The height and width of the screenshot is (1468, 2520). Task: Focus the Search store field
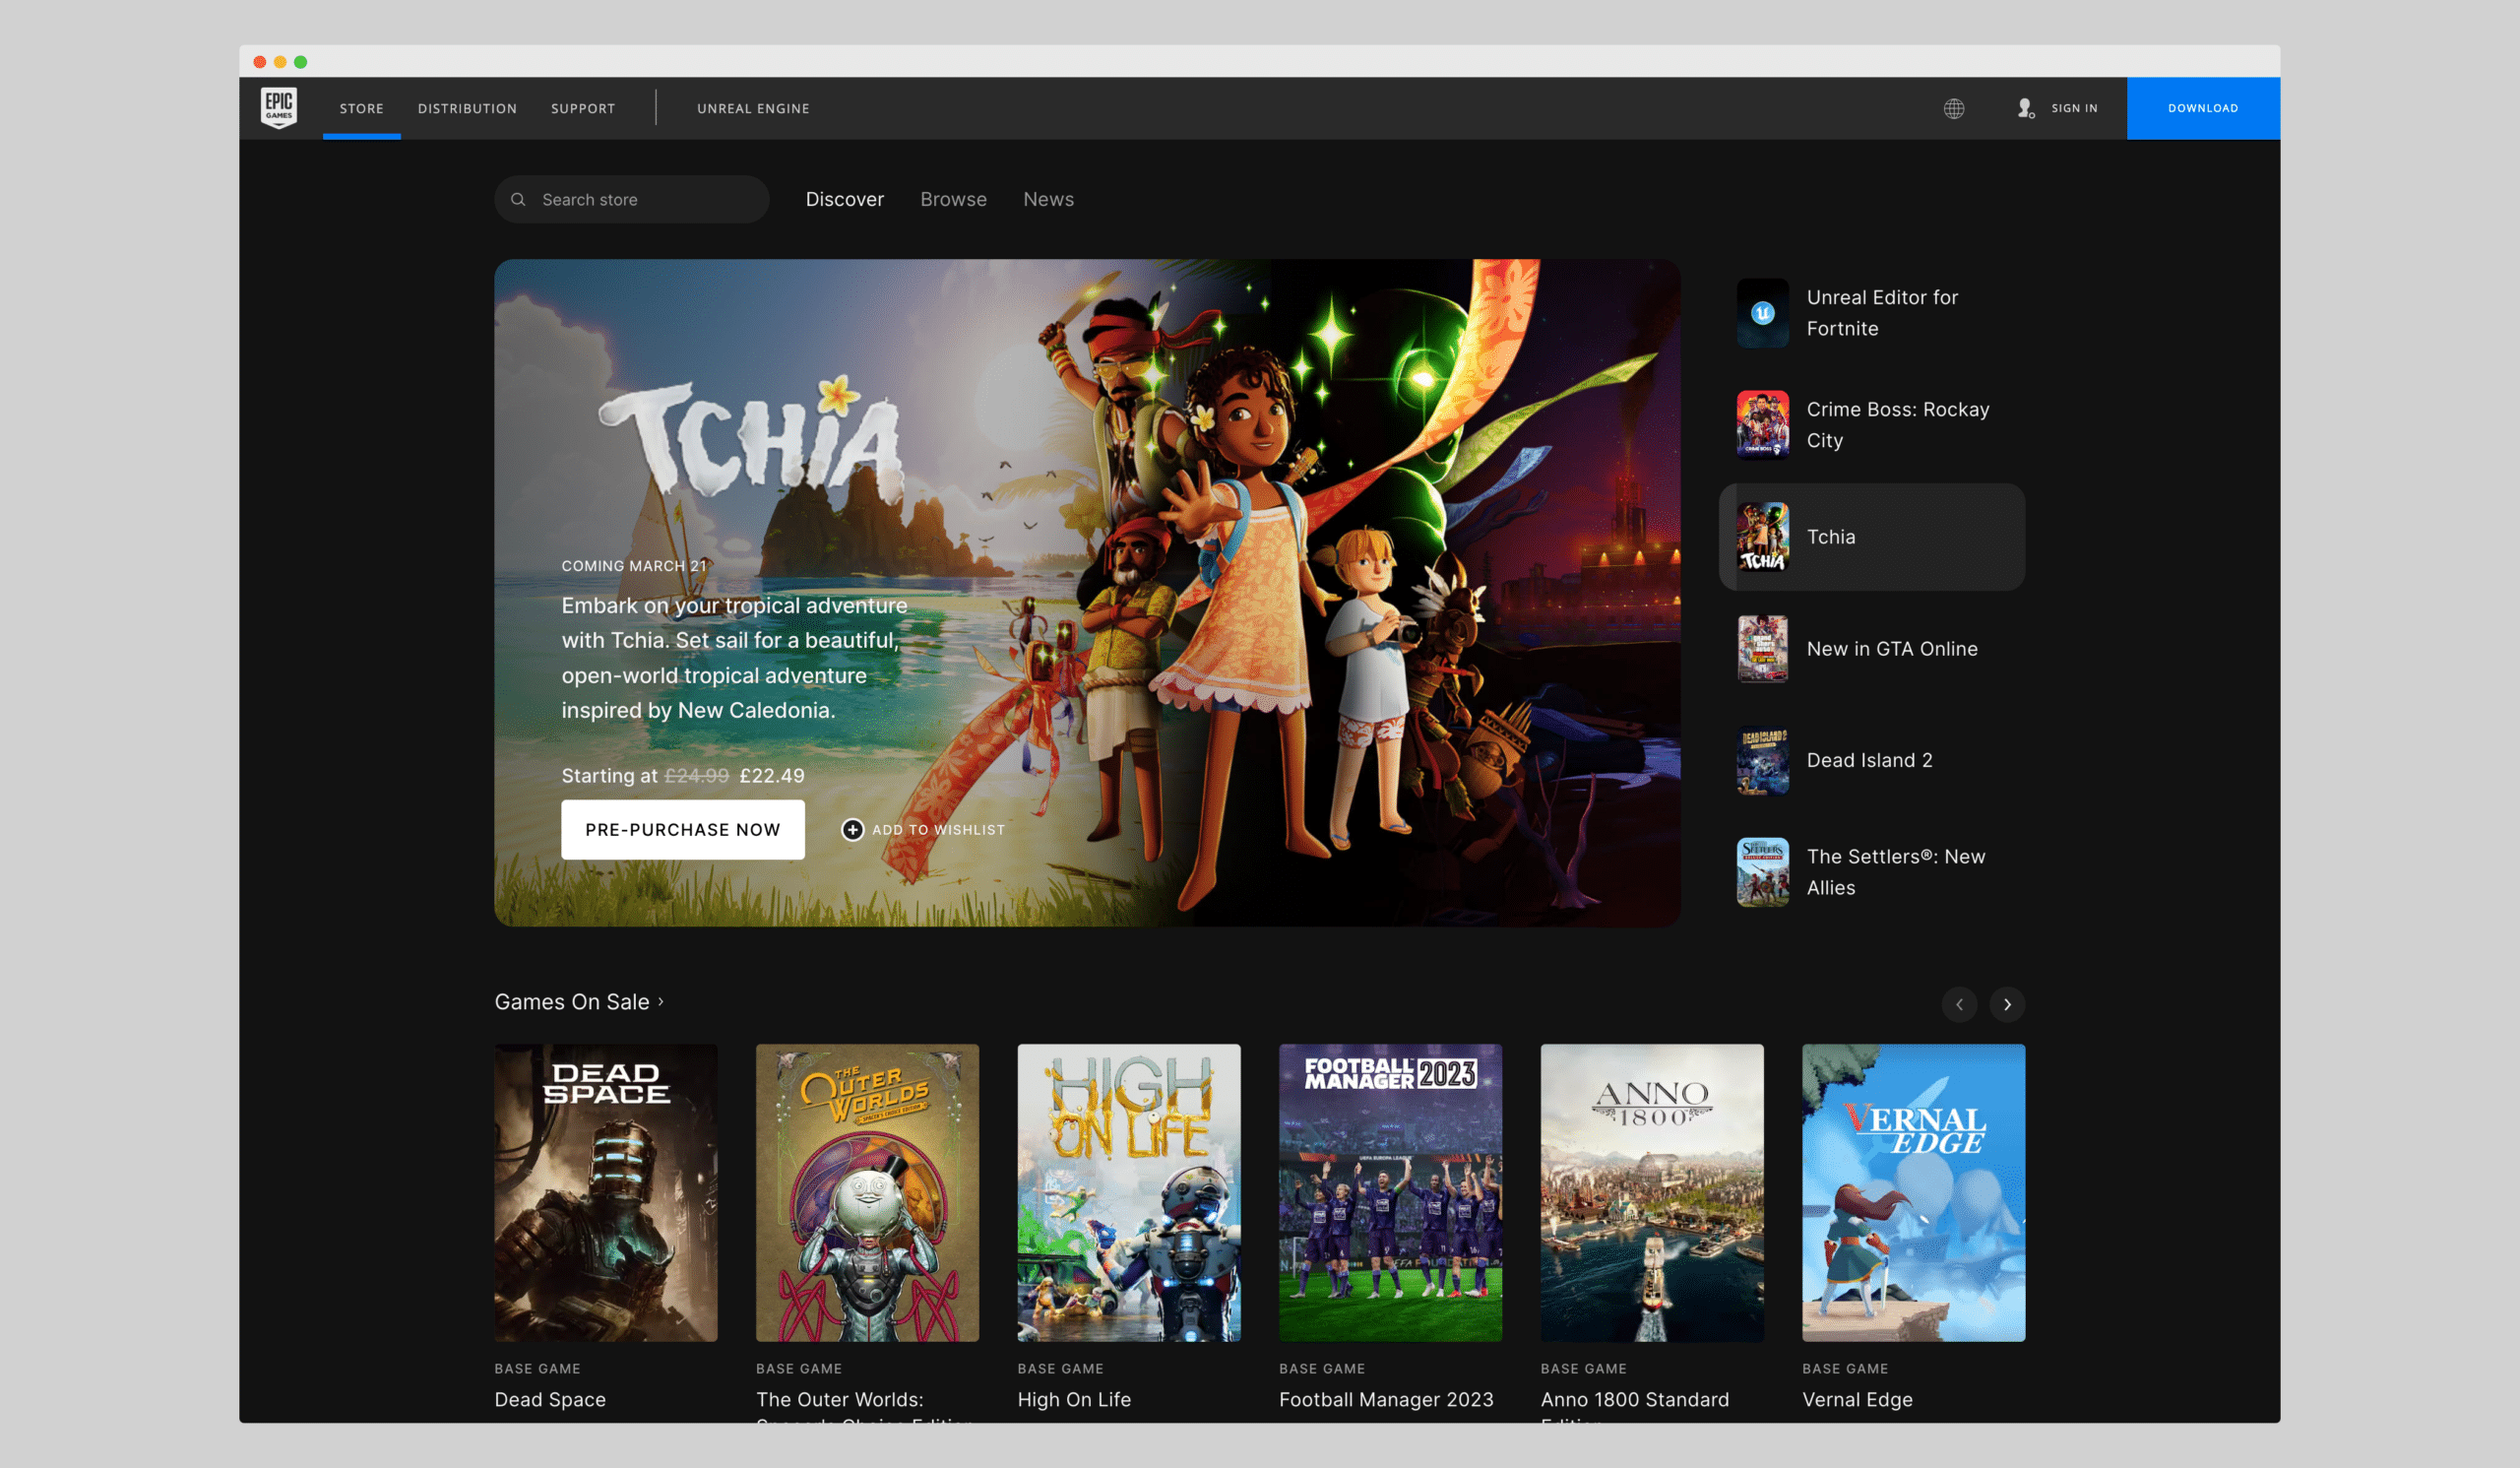(x=631, y=199)
